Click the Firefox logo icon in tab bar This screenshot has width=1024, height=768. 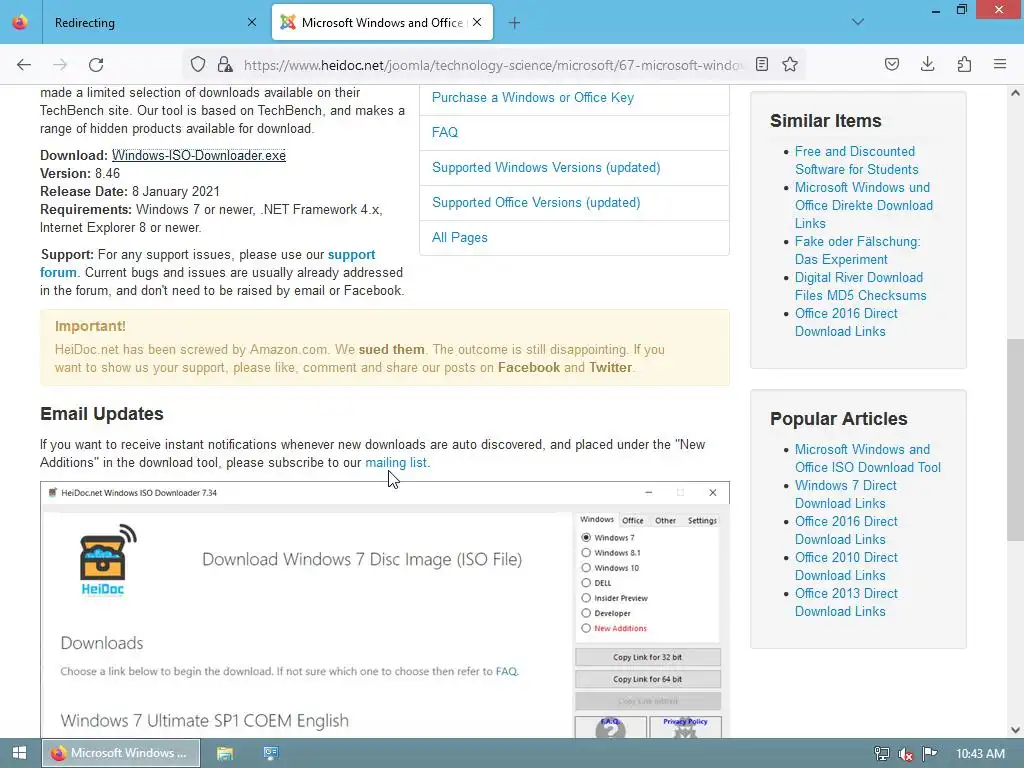coord(20,22)
